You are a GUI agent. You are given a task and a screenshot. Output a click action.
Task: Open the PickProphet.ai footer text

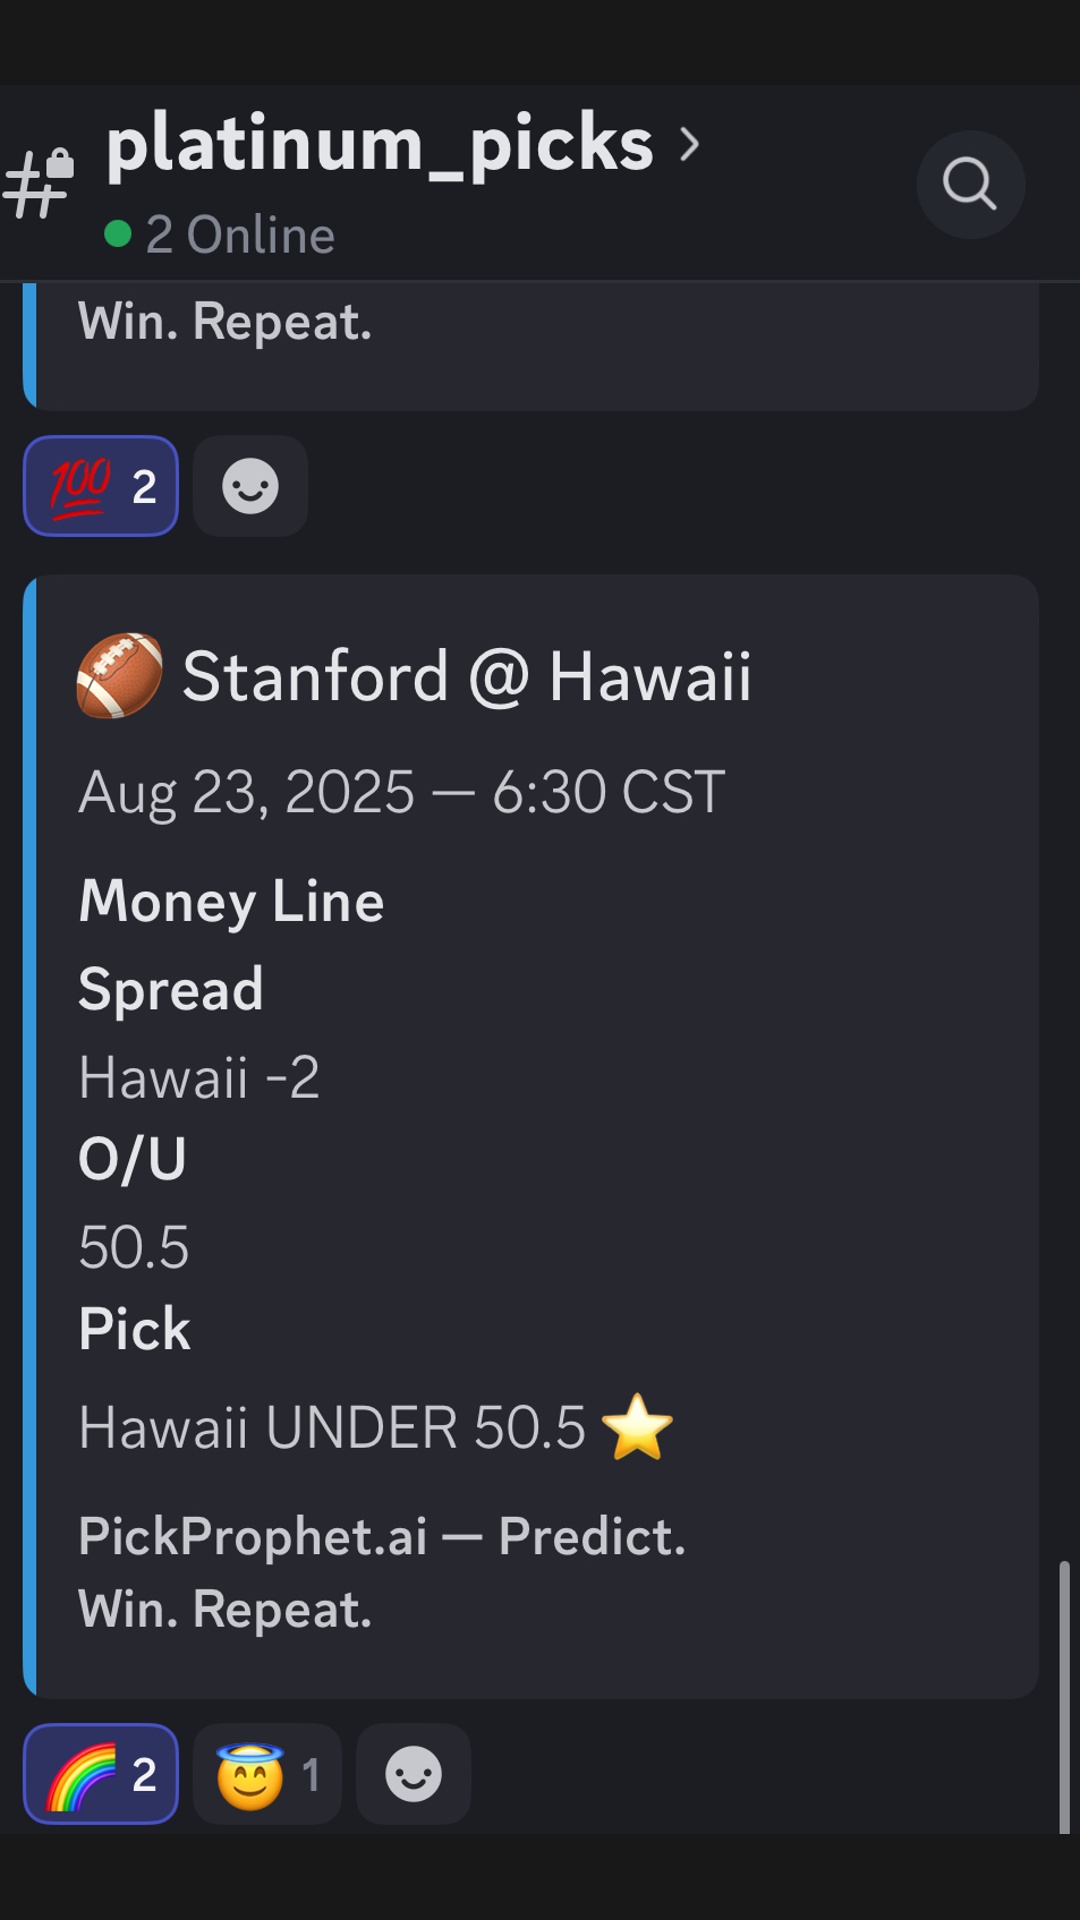coord(382,1572)
